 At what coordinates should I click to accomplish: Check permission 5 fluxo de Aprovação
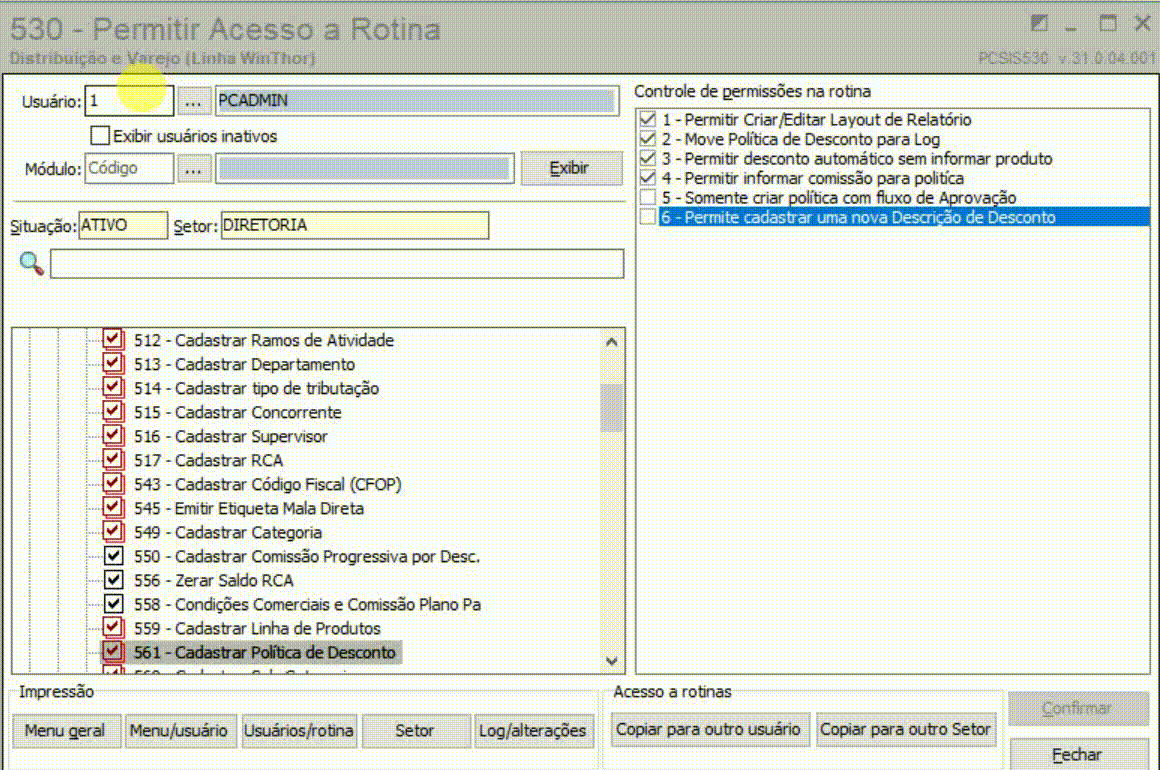pos(648,197)
